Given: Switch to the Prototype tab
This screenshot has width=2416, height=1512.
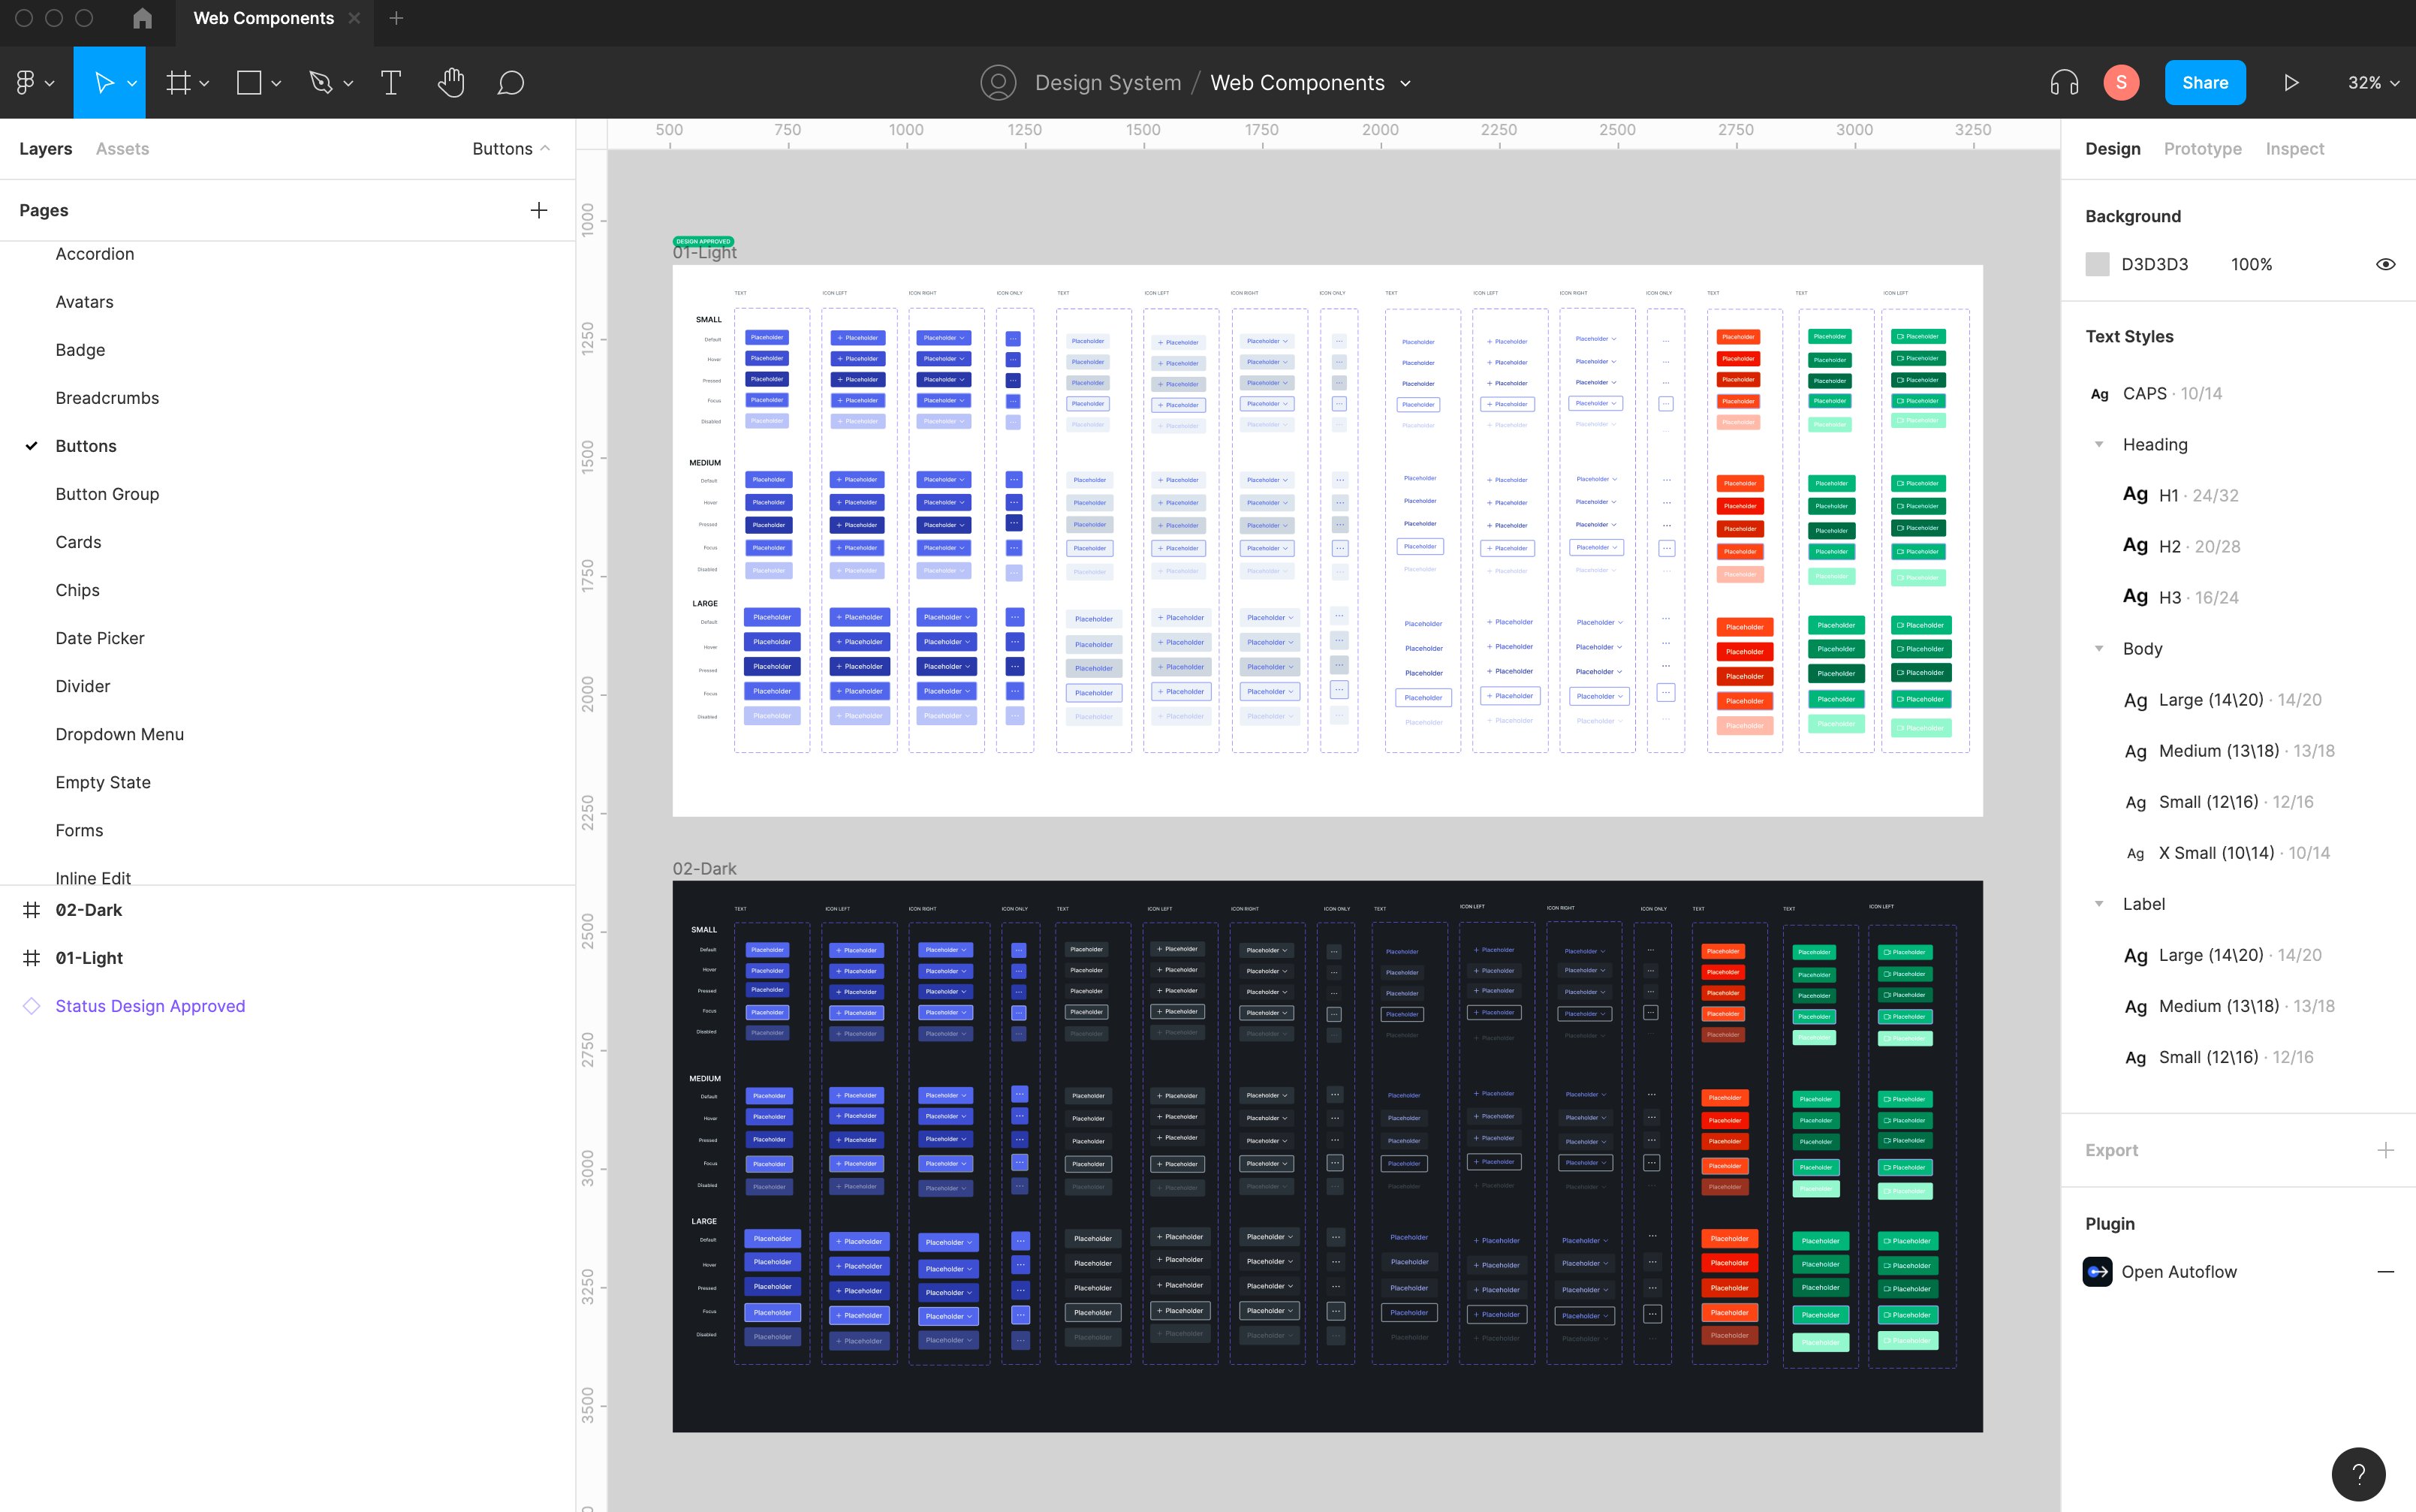Looking at the screenshot, I should (x=2202, y=148).
